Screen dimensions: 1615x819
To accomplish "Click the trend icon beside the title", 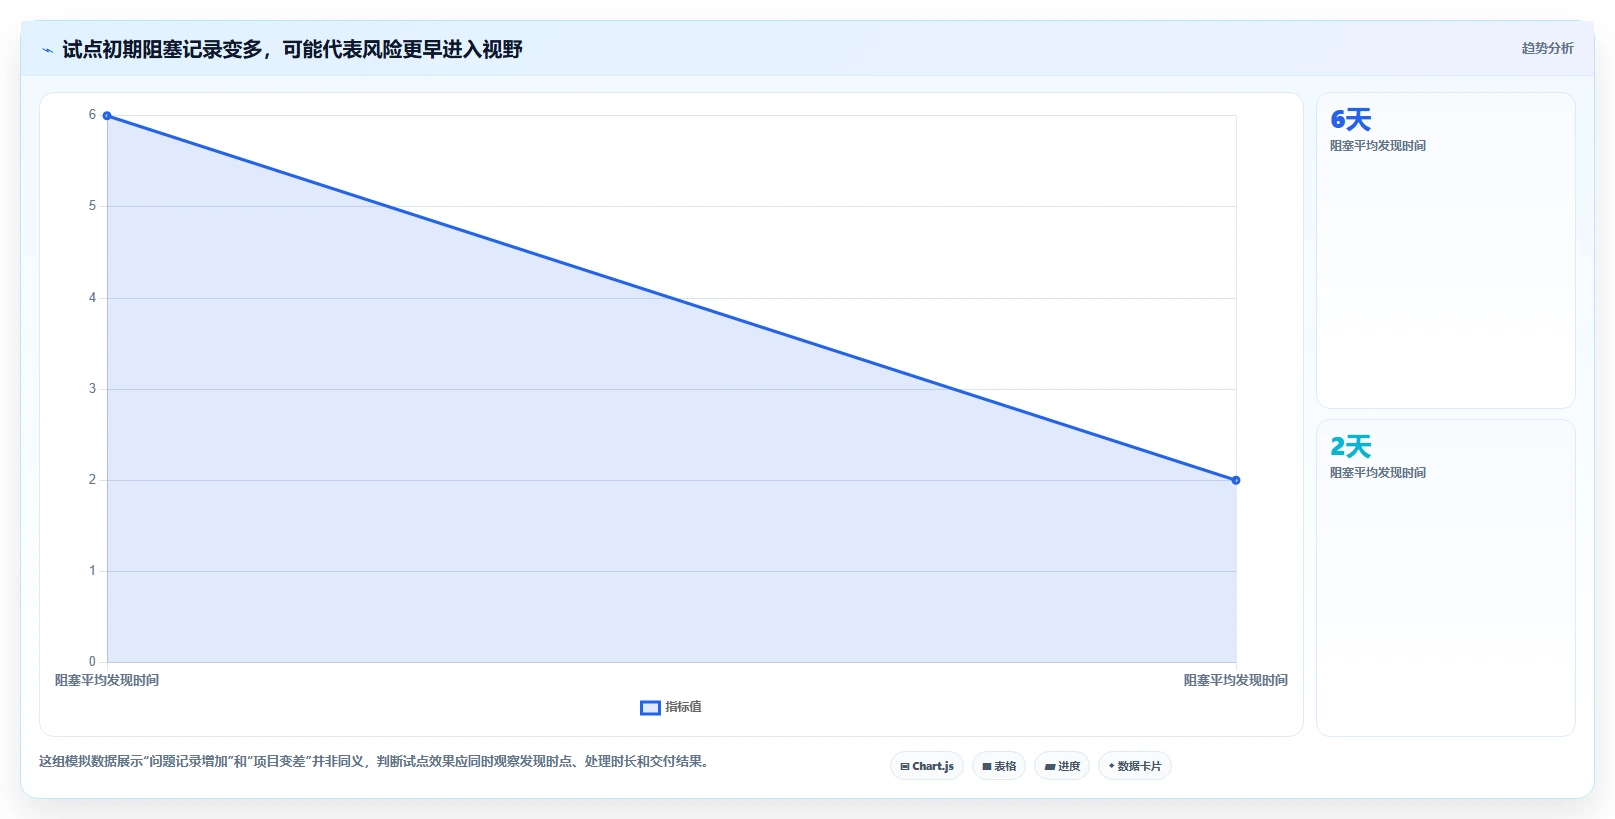I will click(x=47, y=50).
